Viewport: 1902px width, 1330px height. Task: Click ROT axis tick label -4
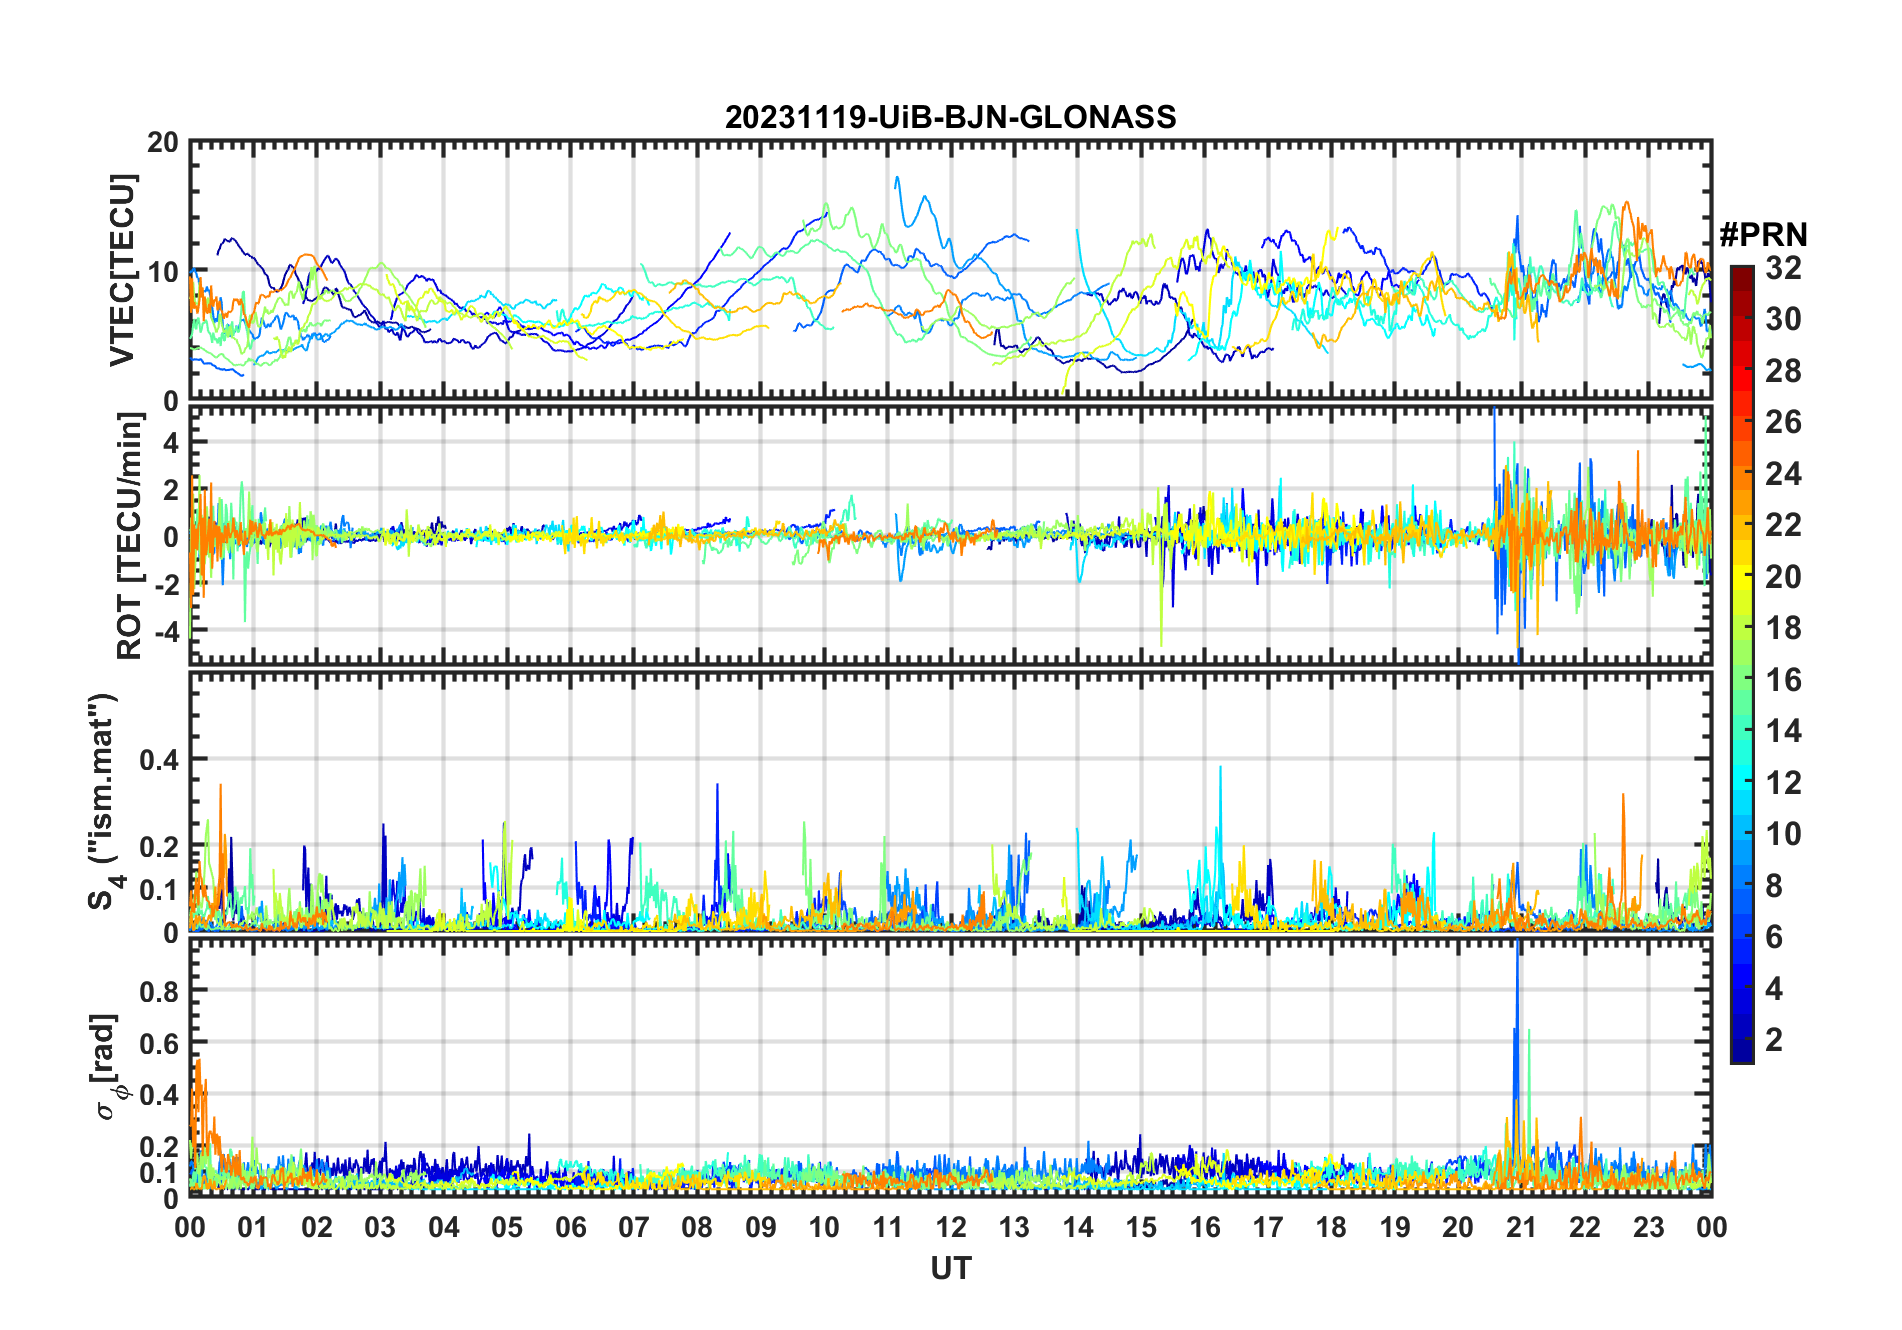pyautogui.click(x=168, y=631)
